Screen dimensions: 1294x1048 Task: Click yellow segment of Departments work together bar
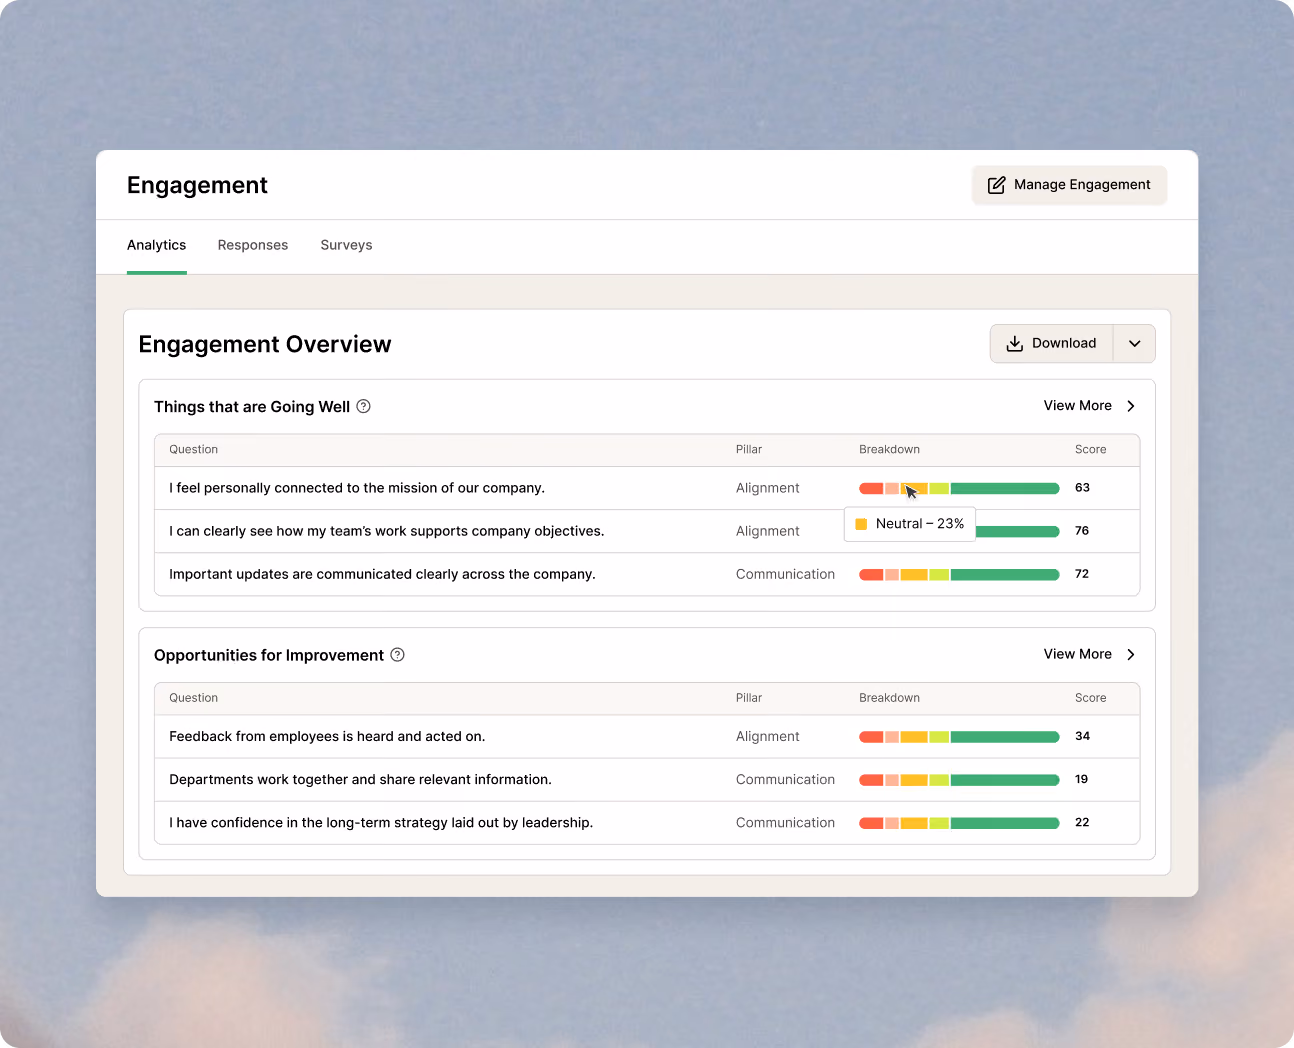tap(914, 780)
